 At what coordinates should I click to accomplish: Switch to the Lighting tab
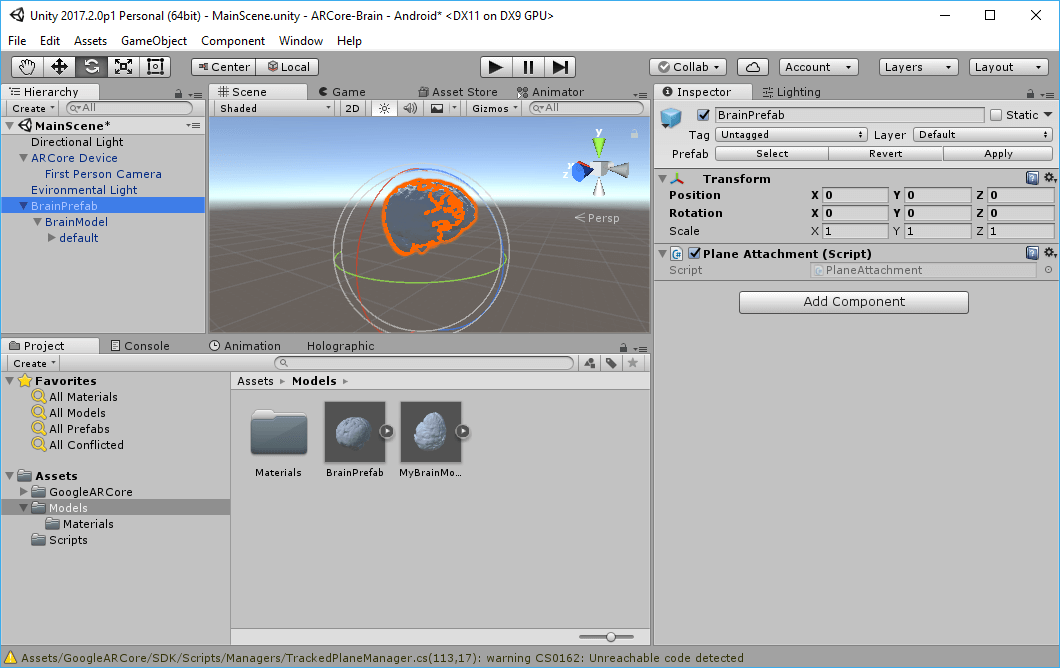792,92
